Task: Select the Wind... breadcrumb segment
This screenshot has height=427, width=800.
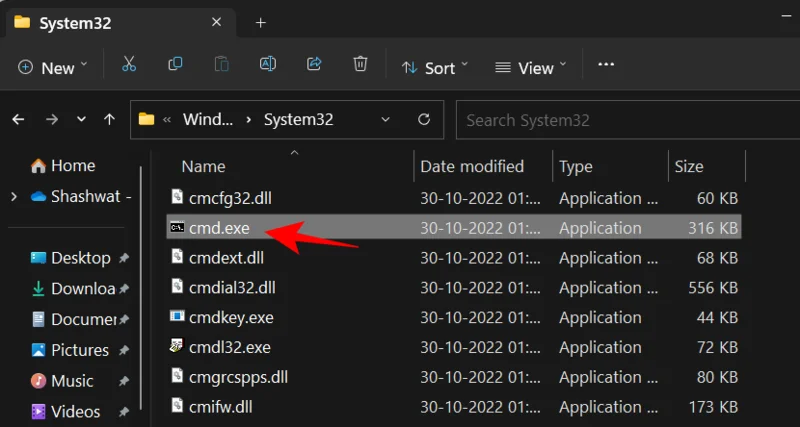Action: click(208, 120)
